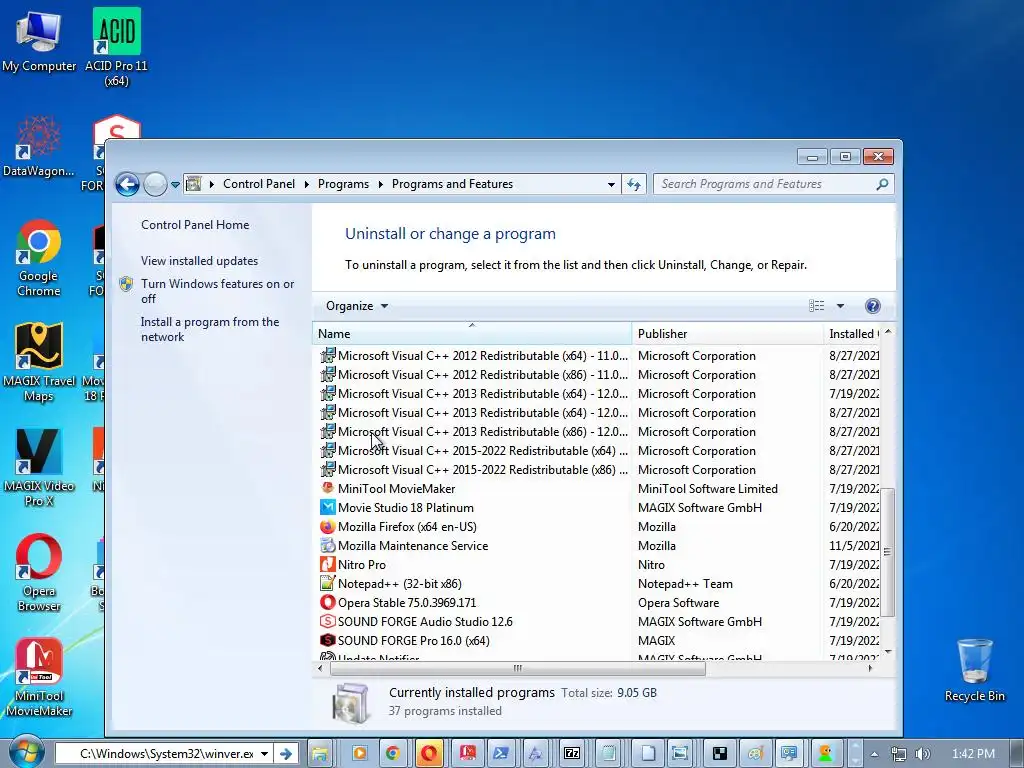1024x768 pixels.
Task: Click Opera Software publisher cell
Action: (679, 602)
